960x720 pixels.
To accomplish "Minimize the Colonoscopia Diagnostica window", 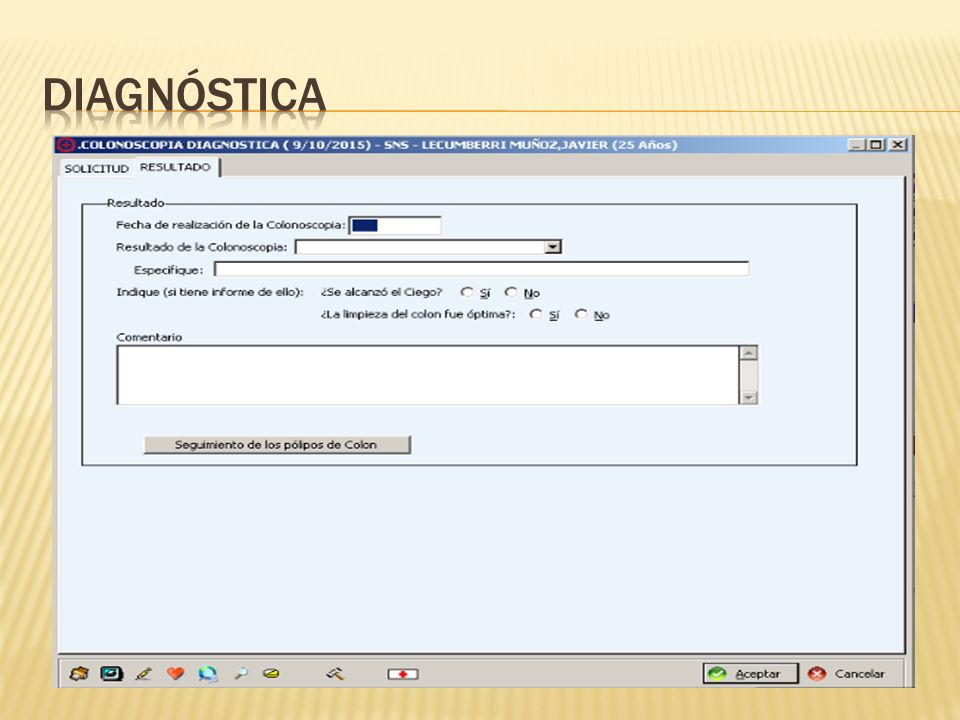I will (855, 145).
